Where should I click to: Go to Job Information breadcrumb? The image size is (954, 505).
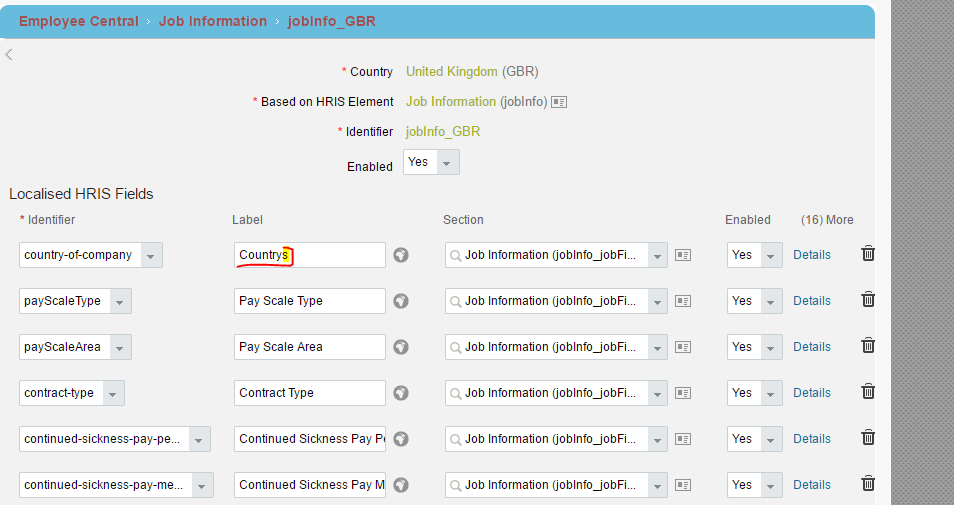tap(213, 21)
